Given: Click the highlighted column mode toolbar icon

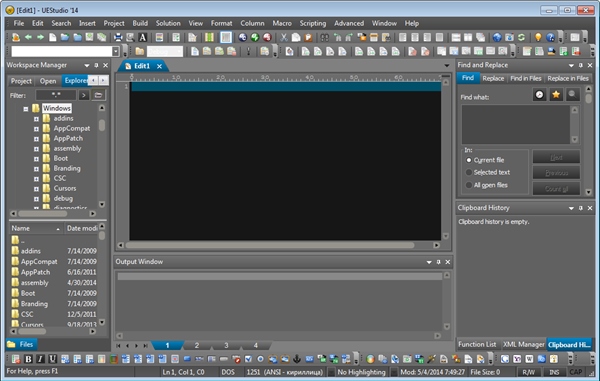Looking at the screenshot, I should (226, 37).
